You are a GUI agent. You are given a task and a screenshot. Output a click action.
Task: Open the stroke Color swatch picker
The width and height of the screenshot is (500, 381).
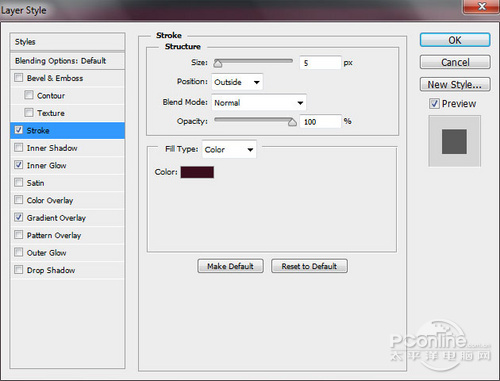point(197,172)
